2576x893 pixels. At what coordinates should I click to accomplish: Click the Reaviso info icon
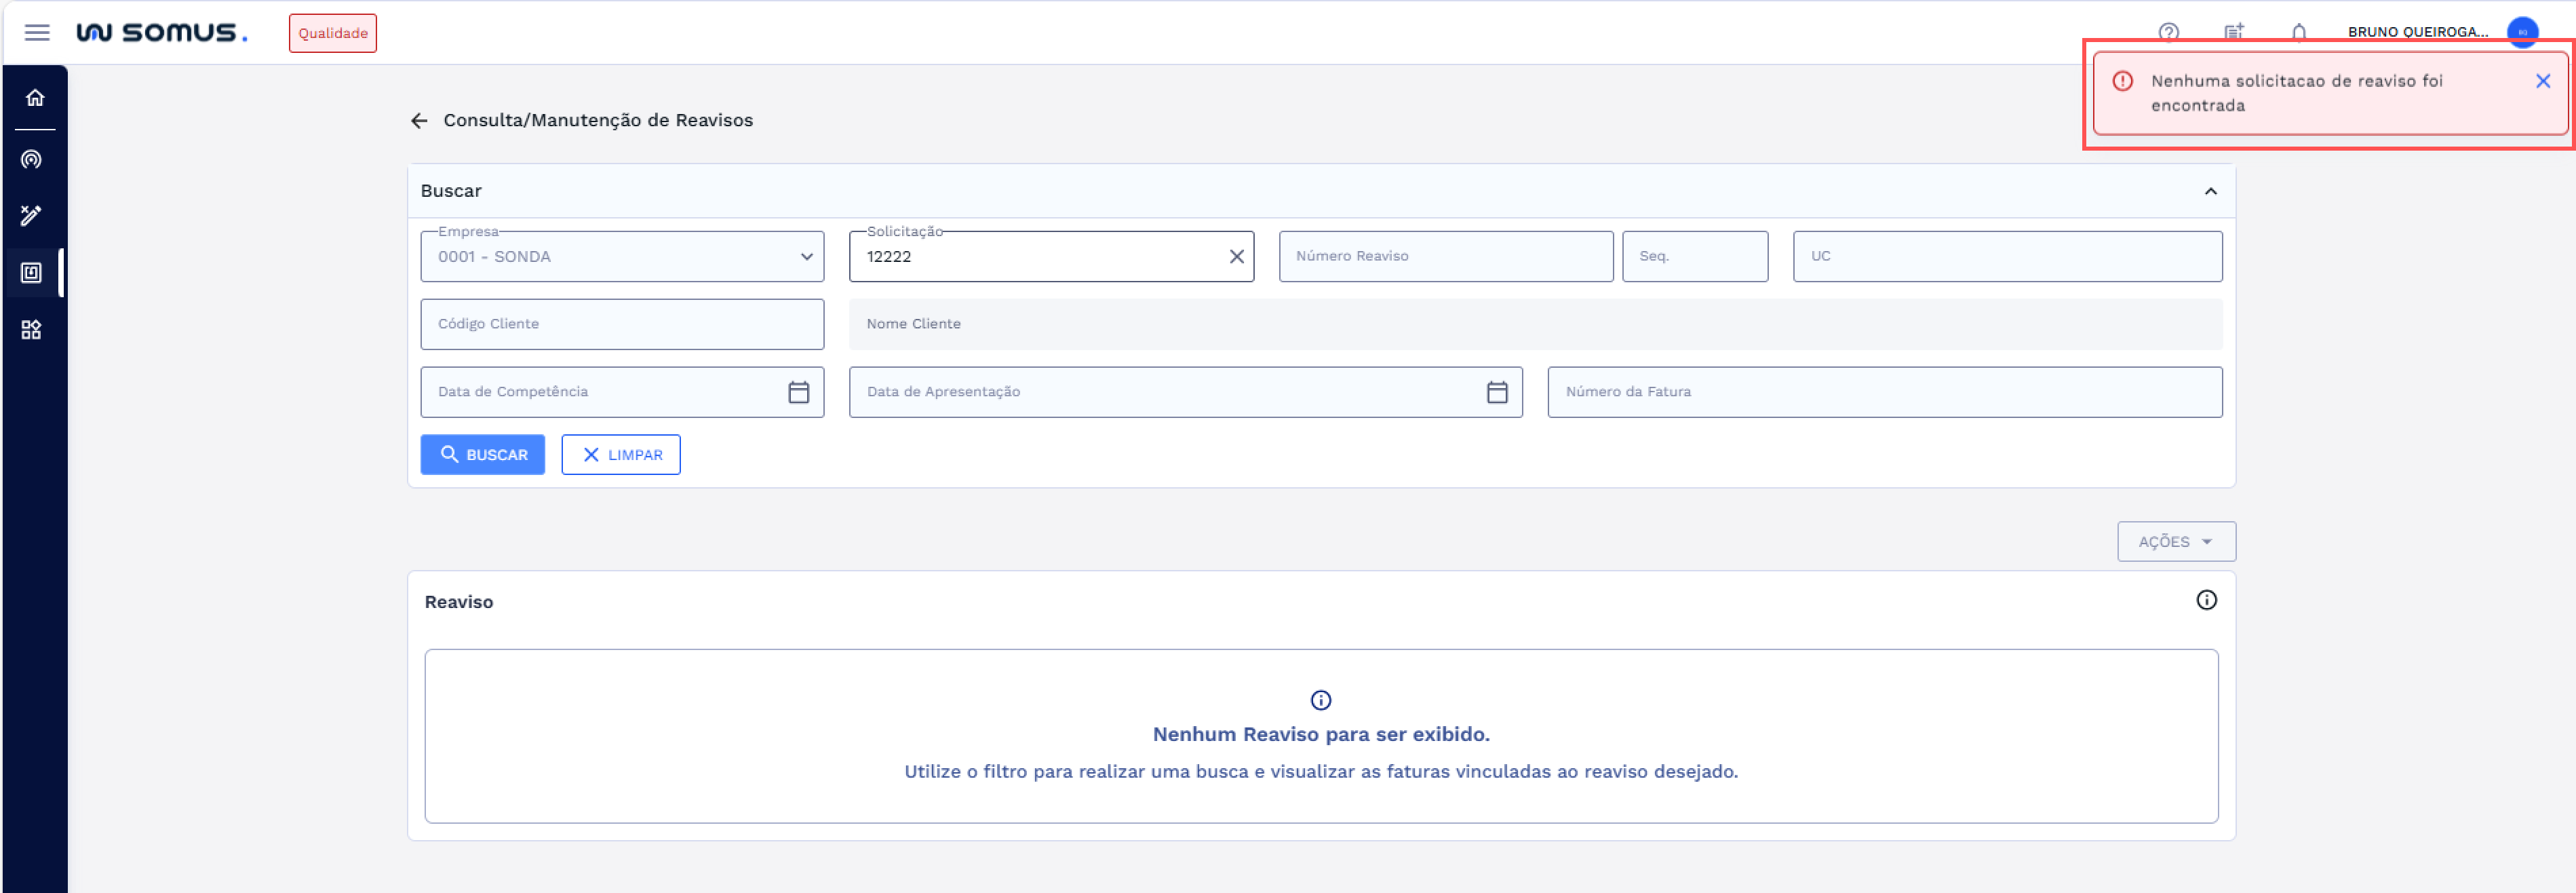[2206, 600]
